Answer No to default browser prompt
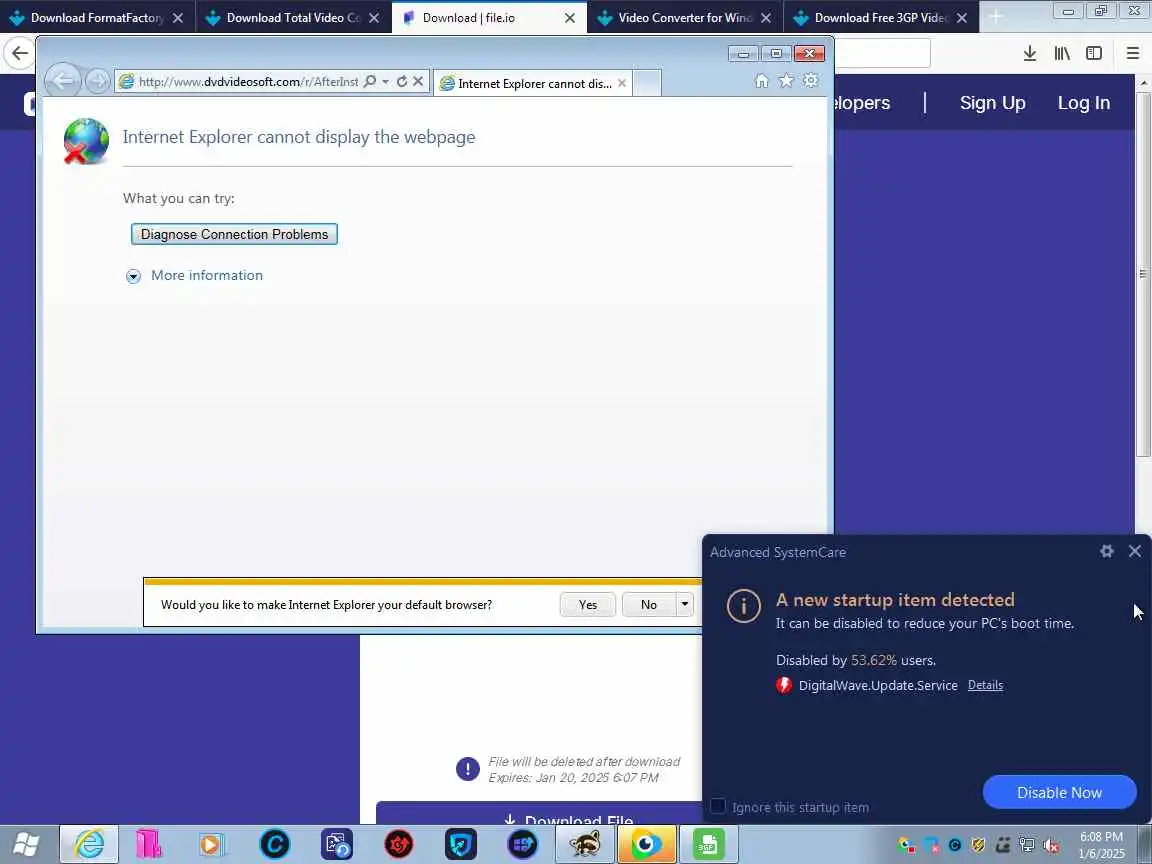Image resolution: width=1152 pixels, height=864 pixels. coord(649,605)
